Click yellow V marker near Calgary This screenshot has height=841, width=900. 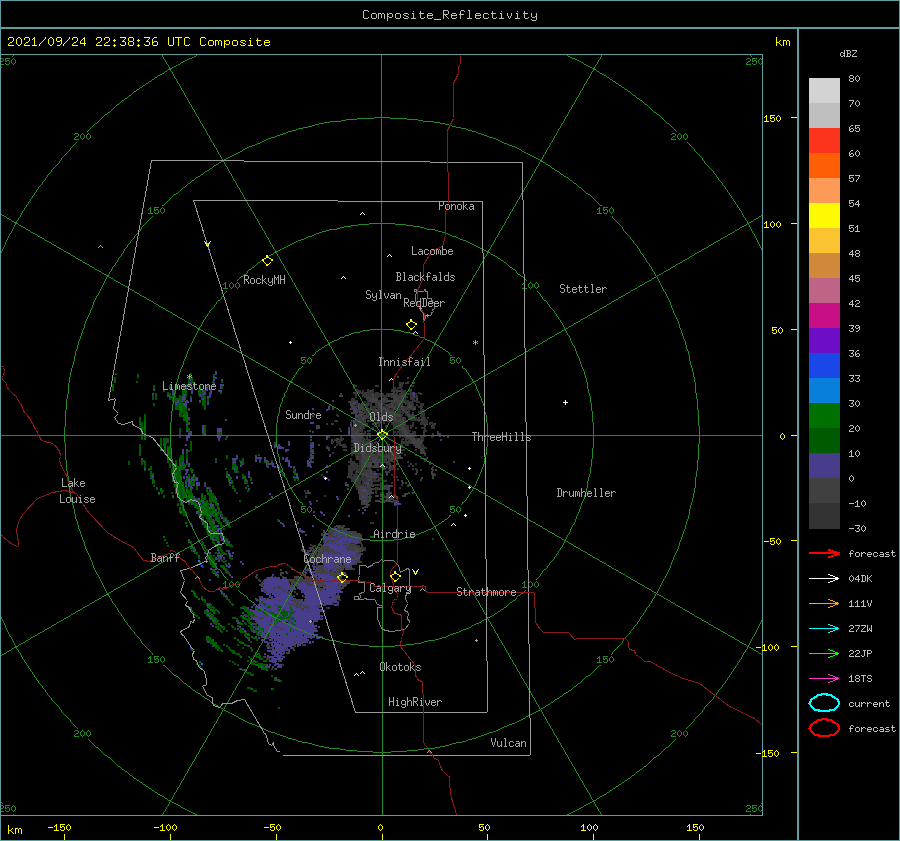416,572
